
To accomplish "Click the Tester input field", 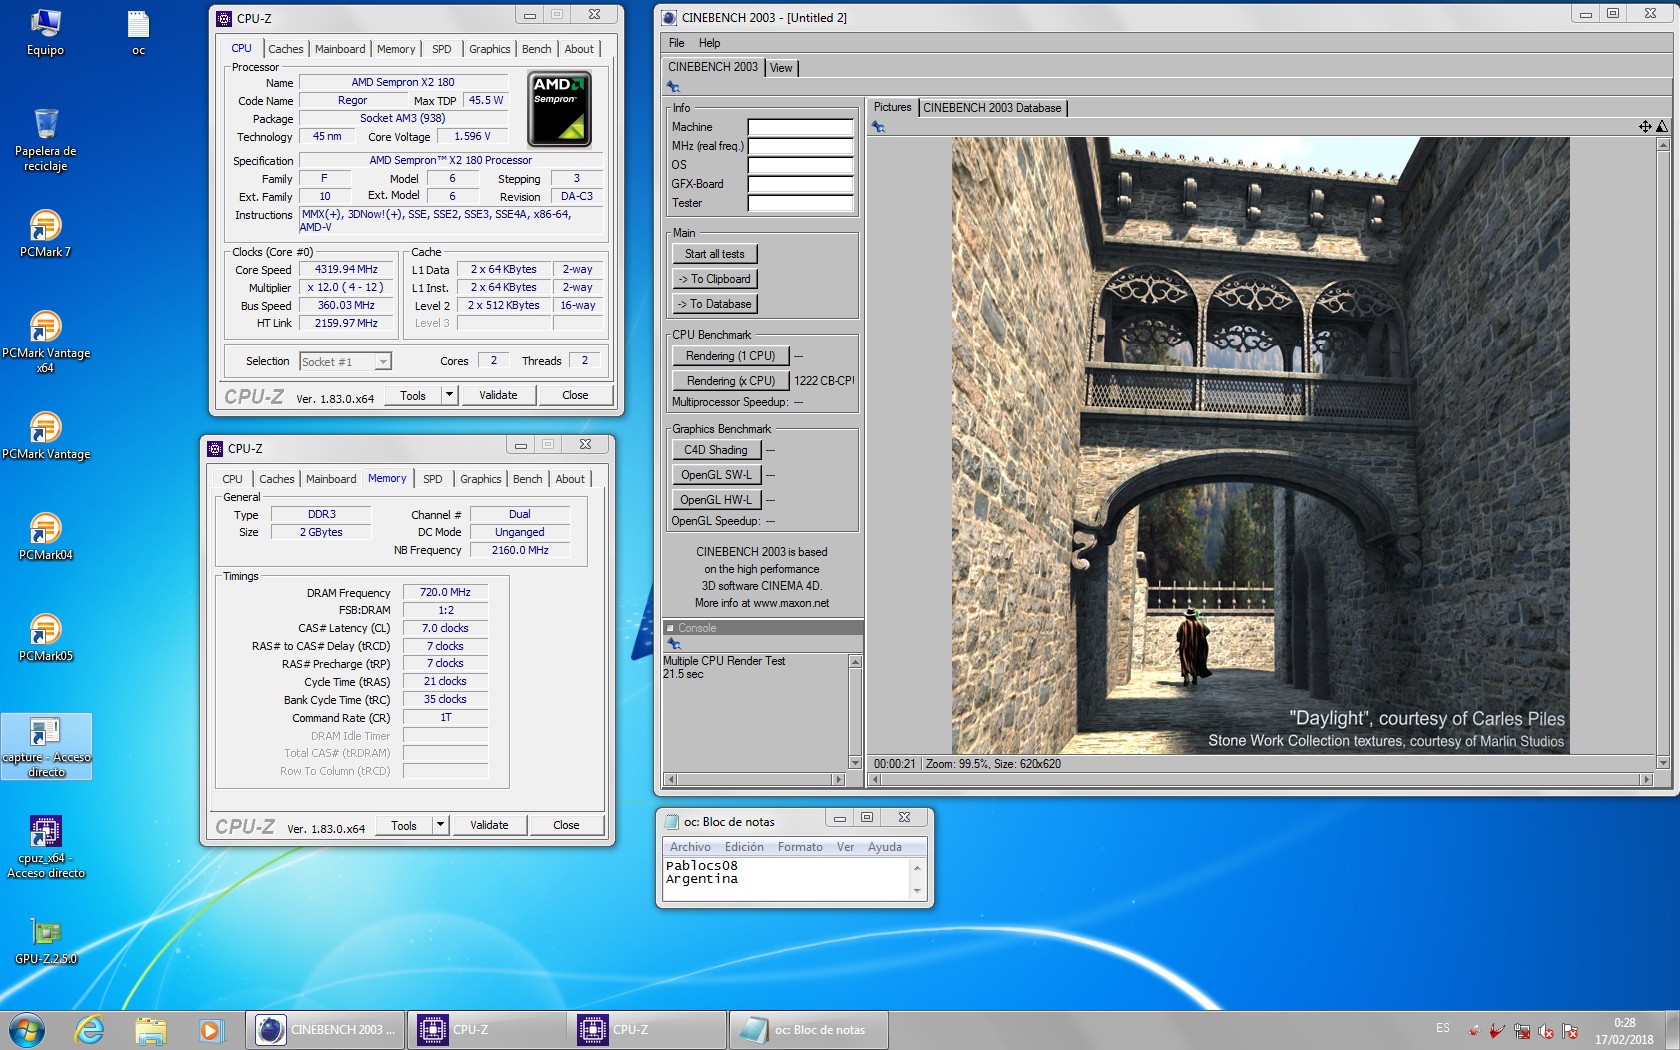I will pyautogui.click(x=800, y=203).
